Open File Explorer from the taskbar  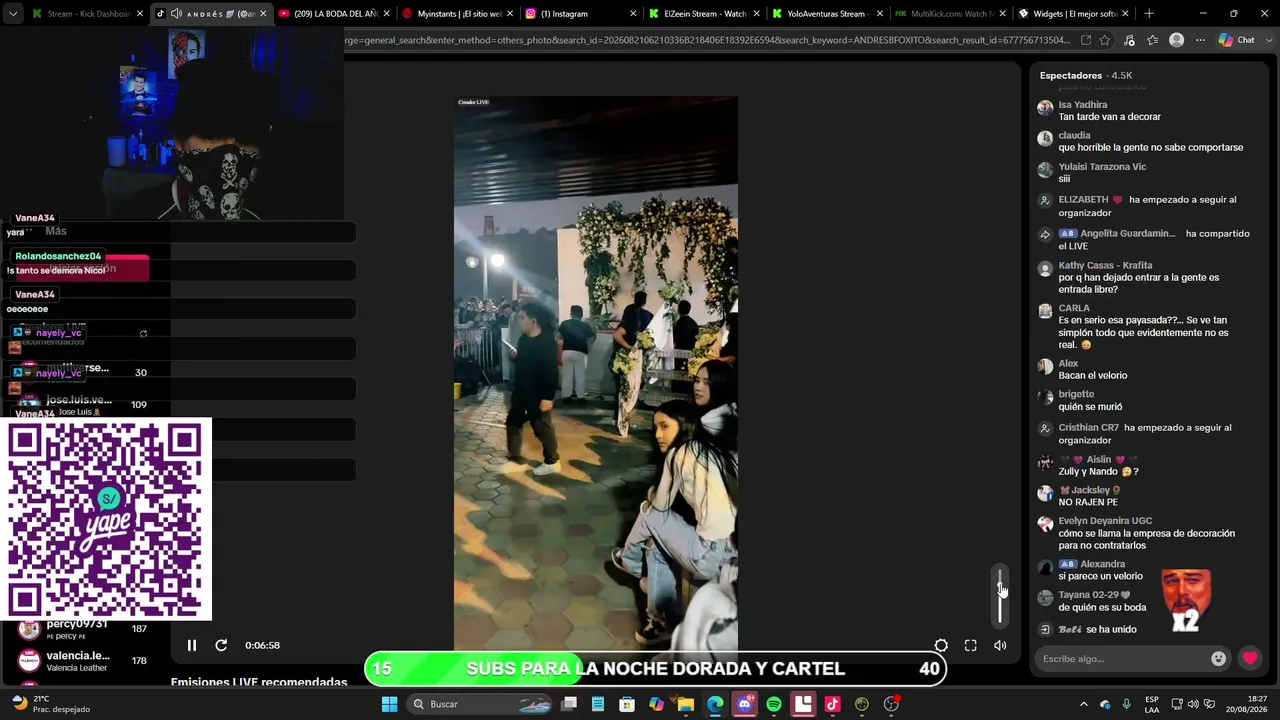[686, 704]
